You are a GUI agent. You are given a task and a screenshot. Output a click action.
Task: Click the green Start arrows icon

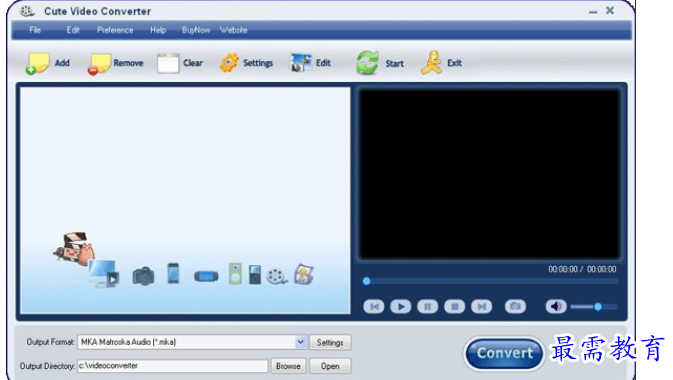tap(367, 63)
